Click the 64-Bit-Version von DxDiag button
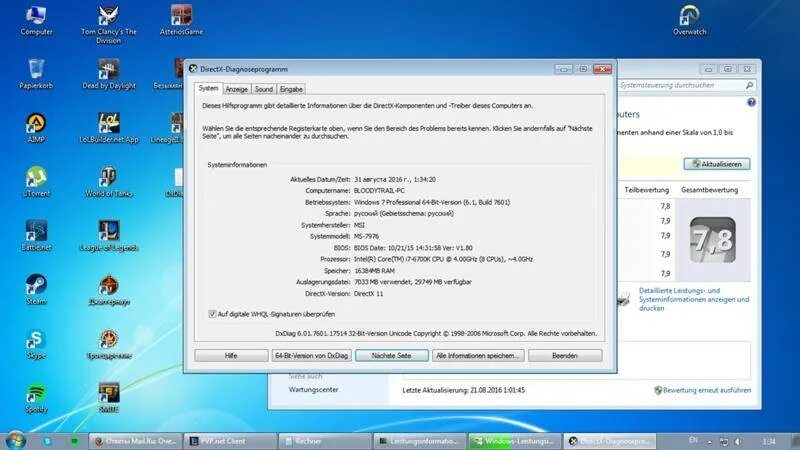The image size is (800, 450). pos(311,356)
